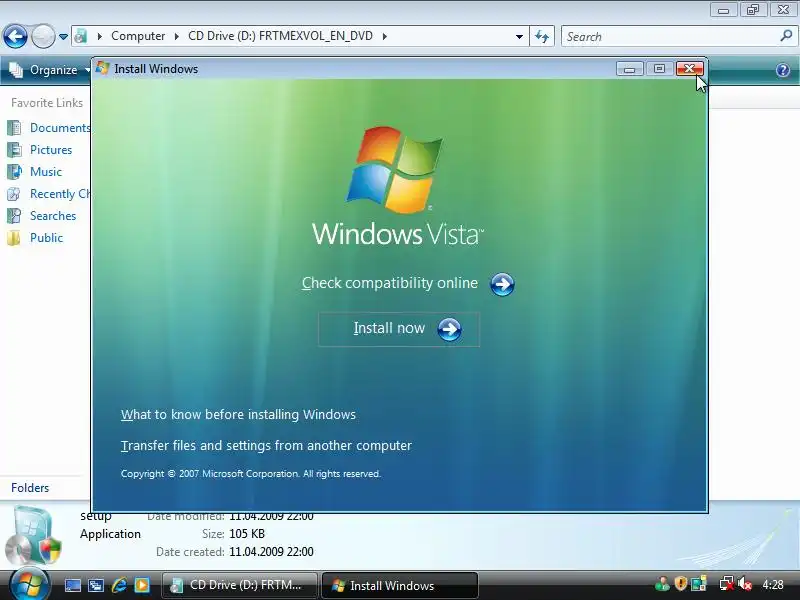800x600 pixels.
Task: Click the security shield tray icon
Action: 680,584
